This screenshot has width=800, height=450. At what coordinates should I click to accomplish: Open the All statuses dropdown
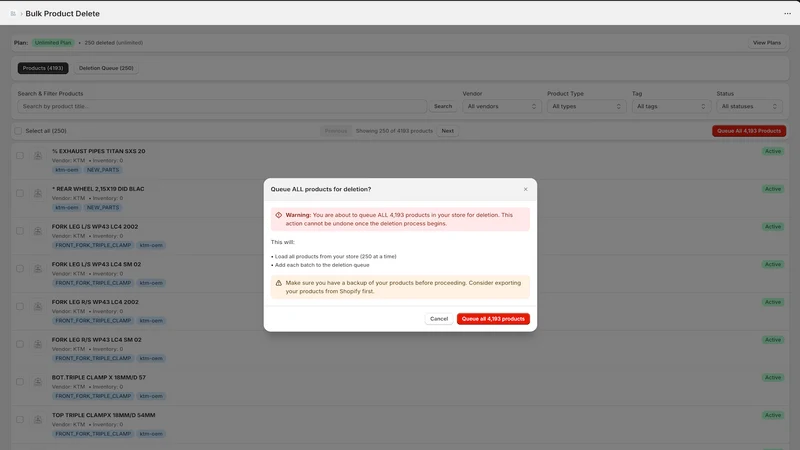point(749,106)
